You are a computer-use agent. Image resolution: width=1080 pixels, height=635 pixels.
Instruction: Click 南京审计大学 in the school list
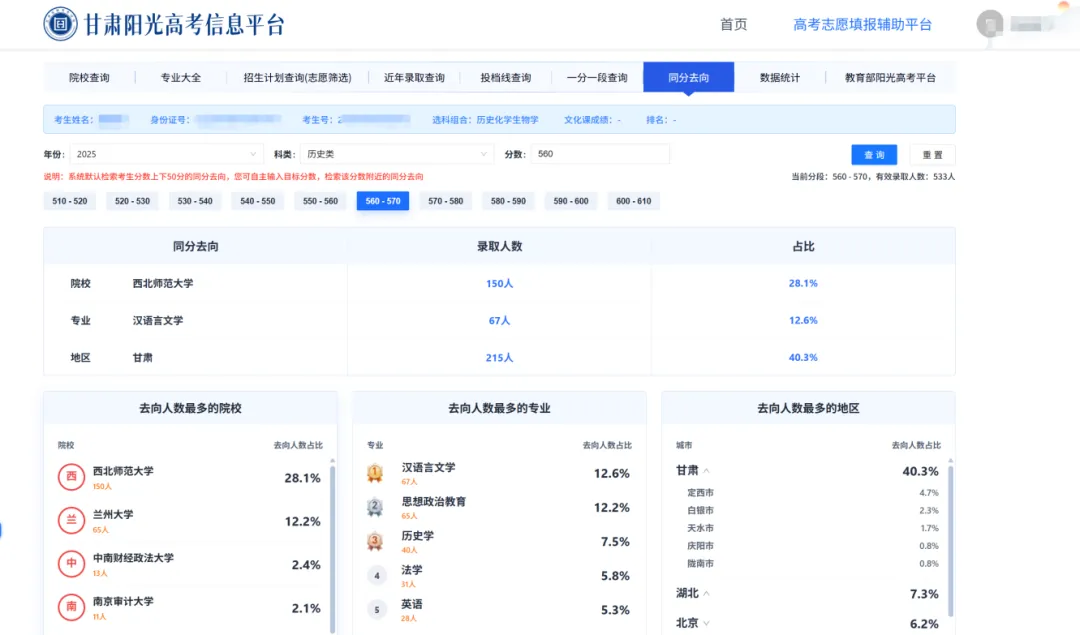123,601
